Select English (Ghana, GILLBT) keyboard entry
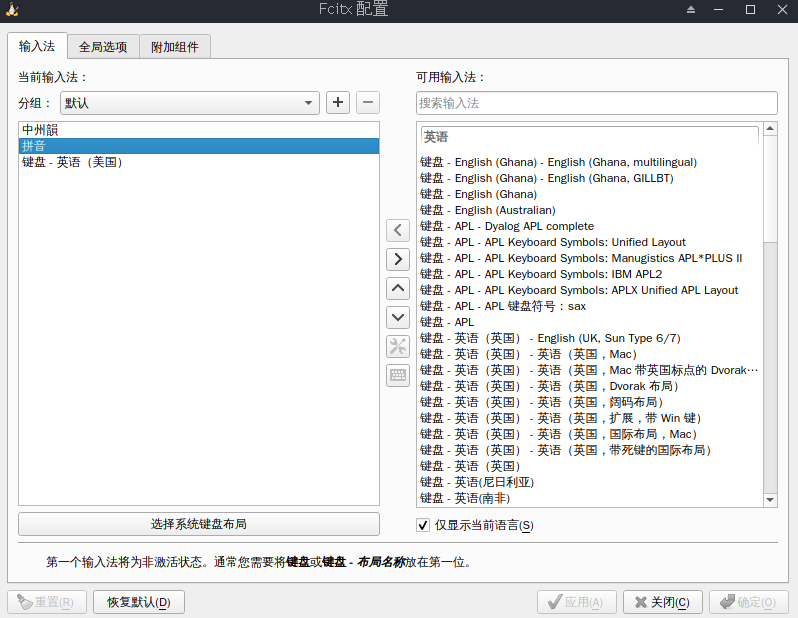Image resolution: width=798 pixels, height=618 pixels. click(590, 178)
